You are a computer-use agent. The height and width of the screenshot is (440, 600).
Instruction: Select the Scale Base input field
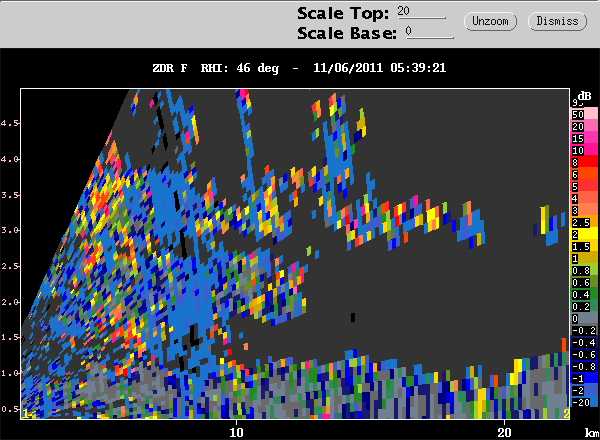click(430, 32)
